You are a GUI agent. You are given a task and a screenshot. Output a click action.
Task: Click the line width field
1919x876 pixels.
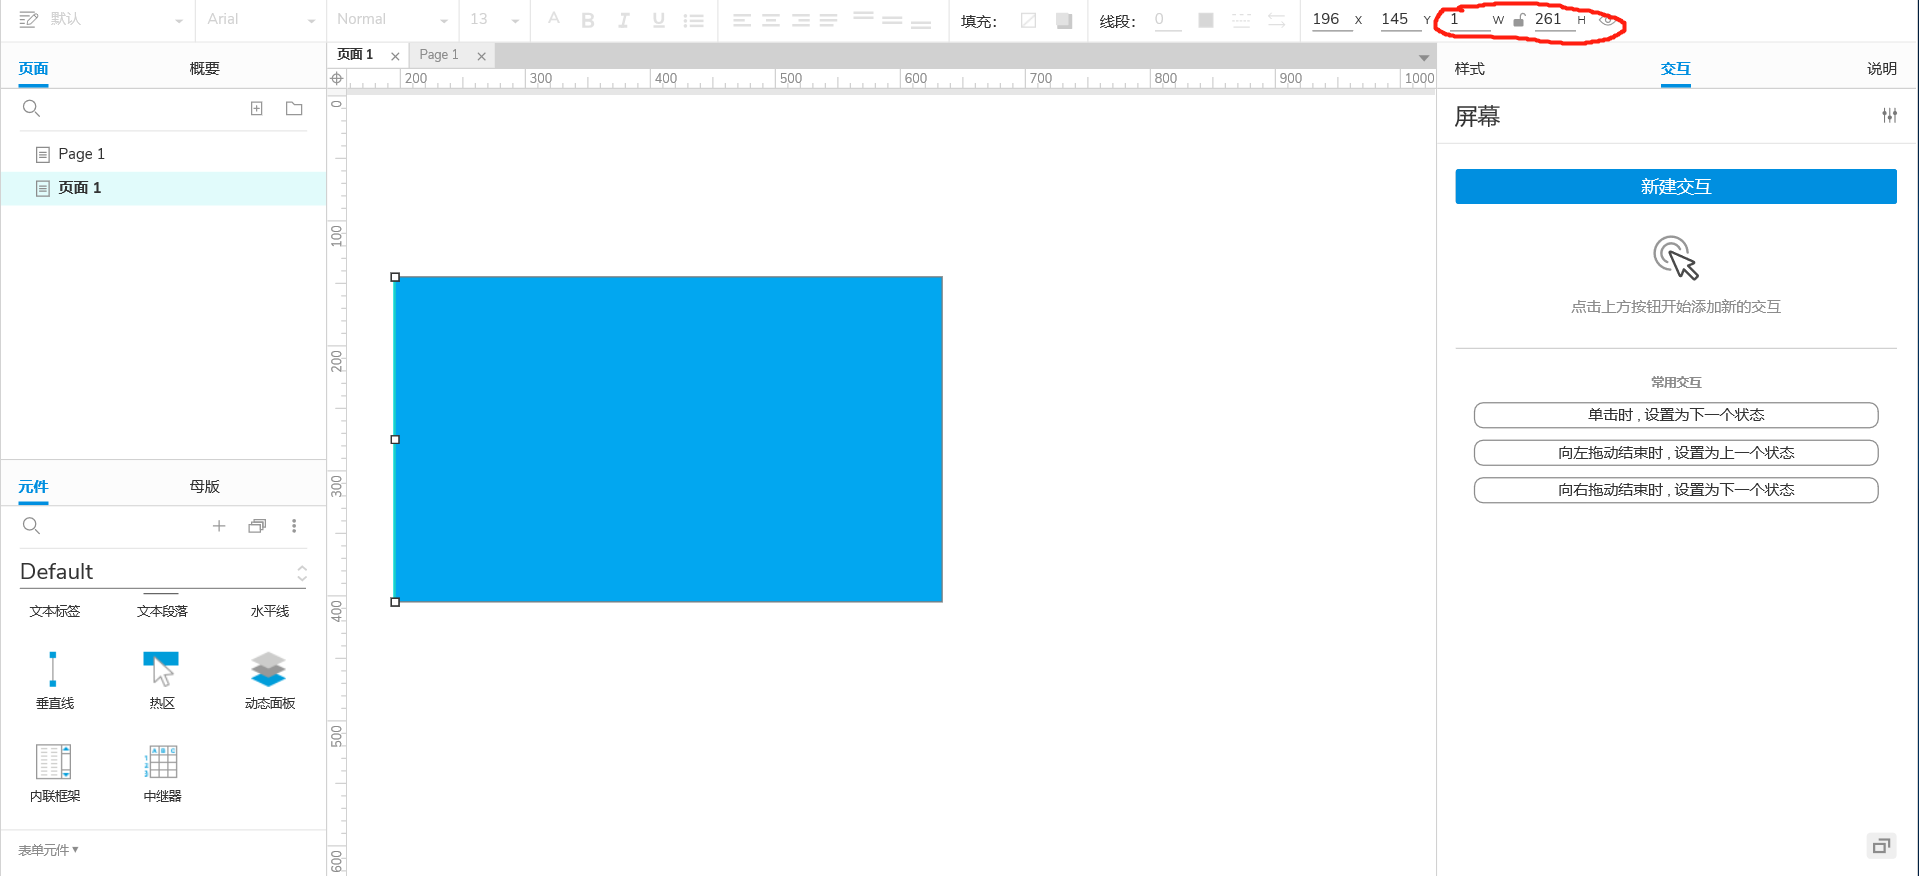click(x=1167, y=19)
